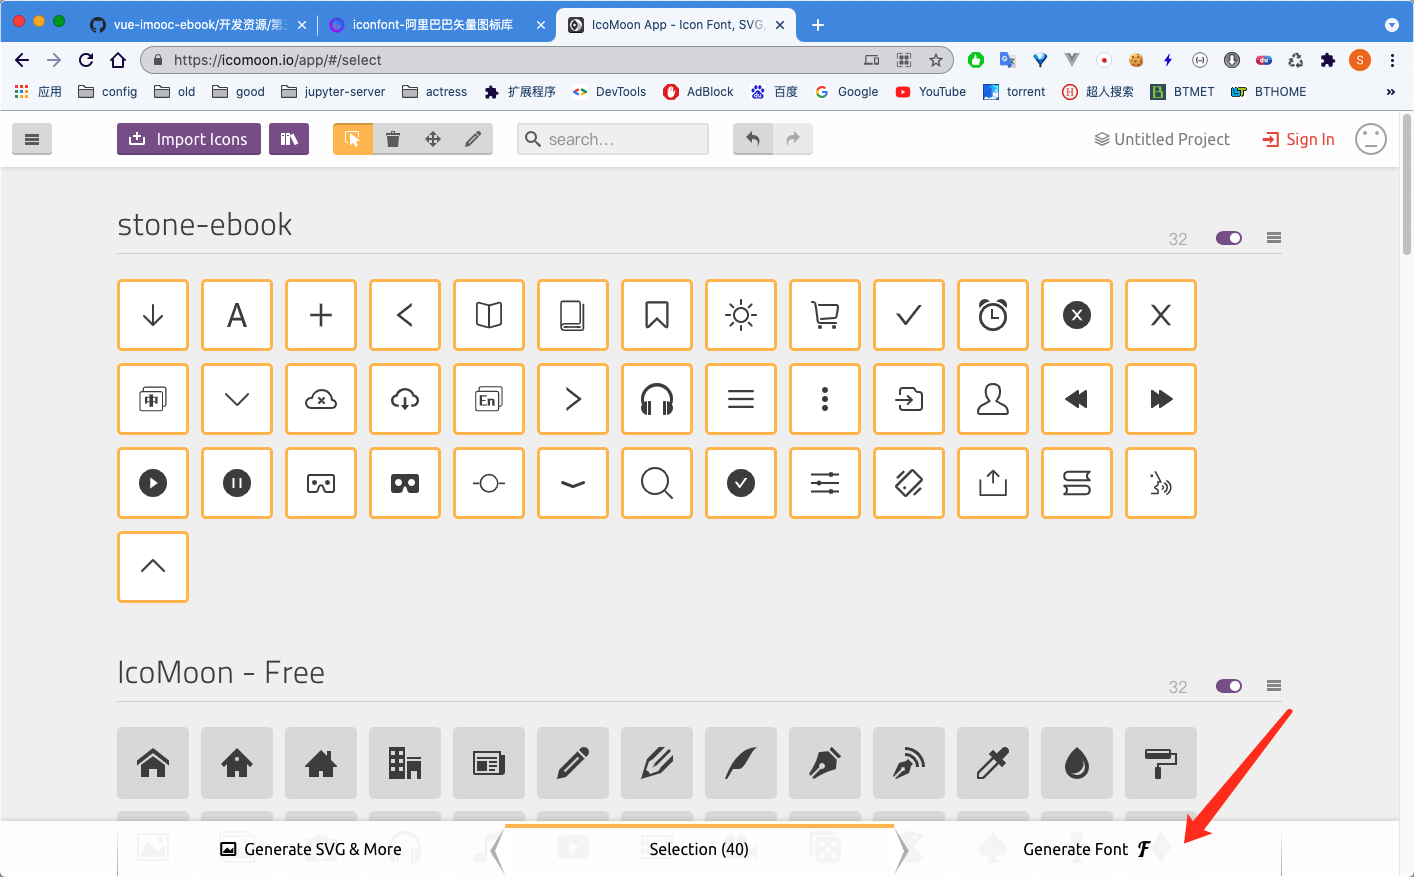Select the plus icon in stone-ebook

click(x=321, y=315)
